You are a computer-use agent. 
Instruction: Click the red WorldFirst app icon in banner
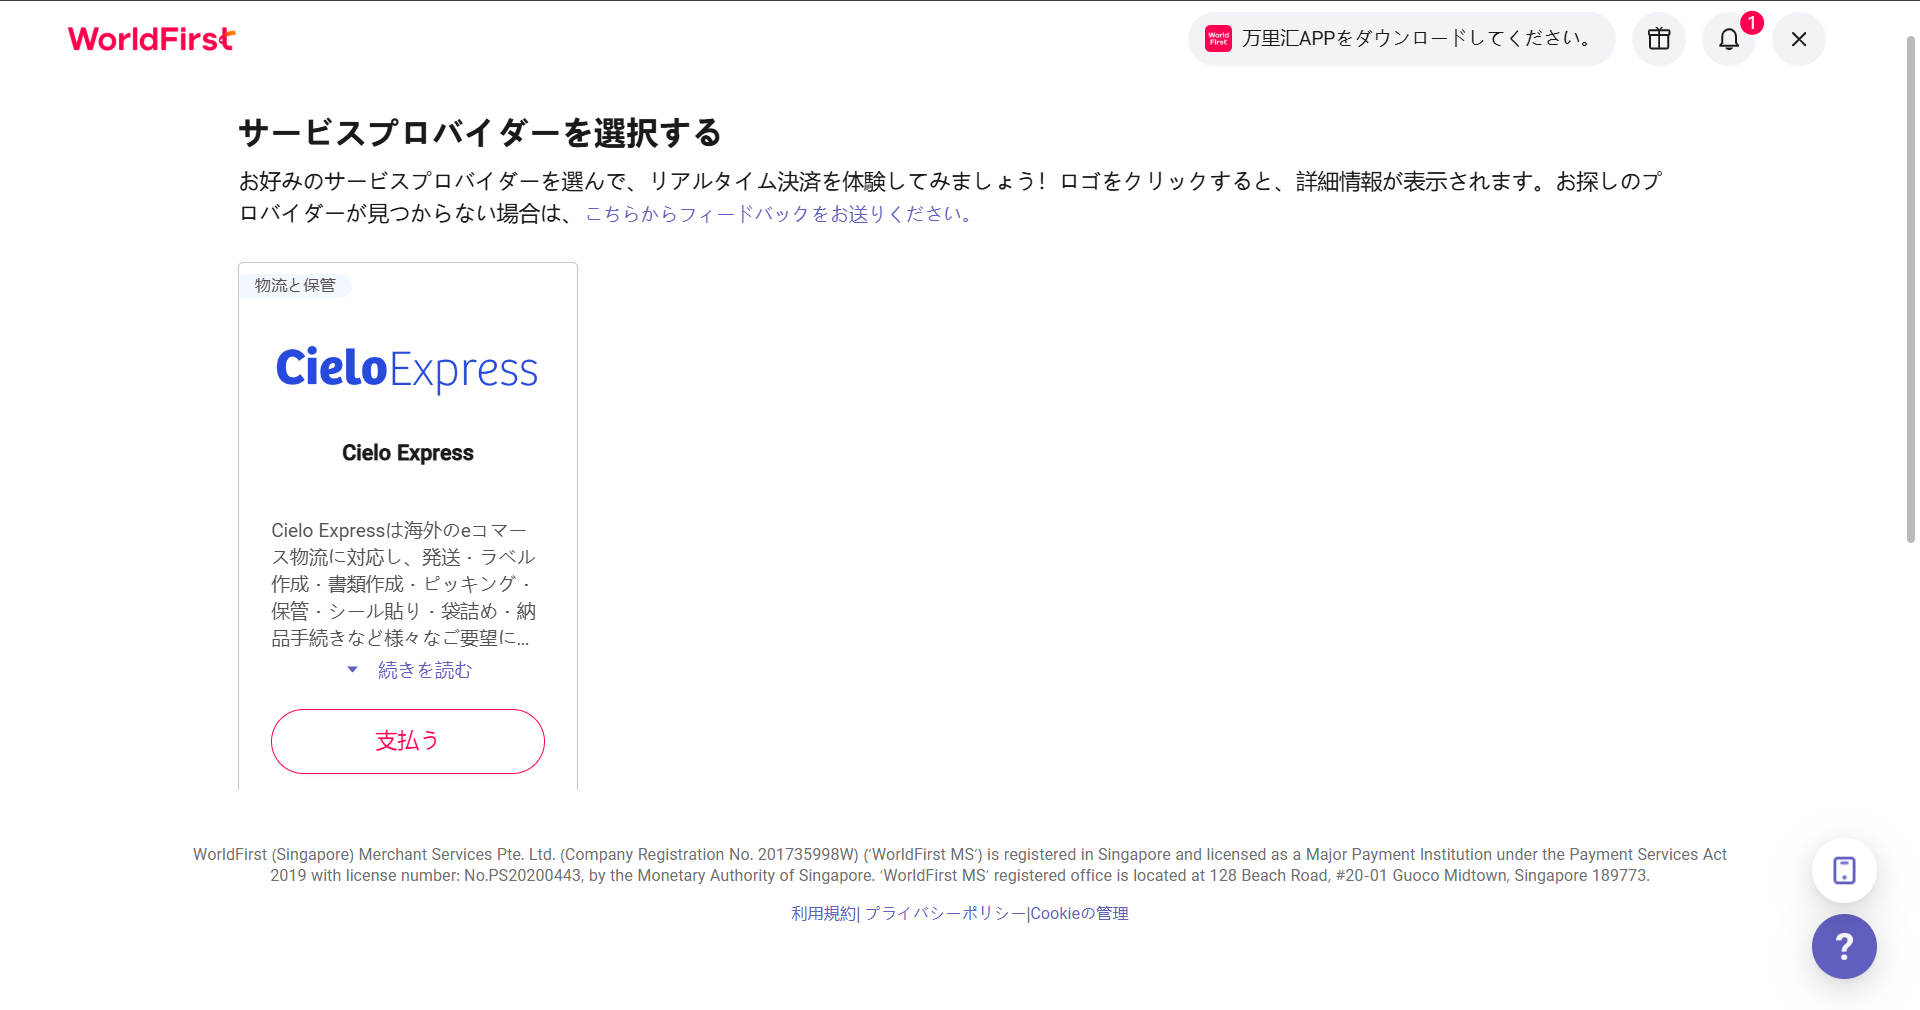1218,39
